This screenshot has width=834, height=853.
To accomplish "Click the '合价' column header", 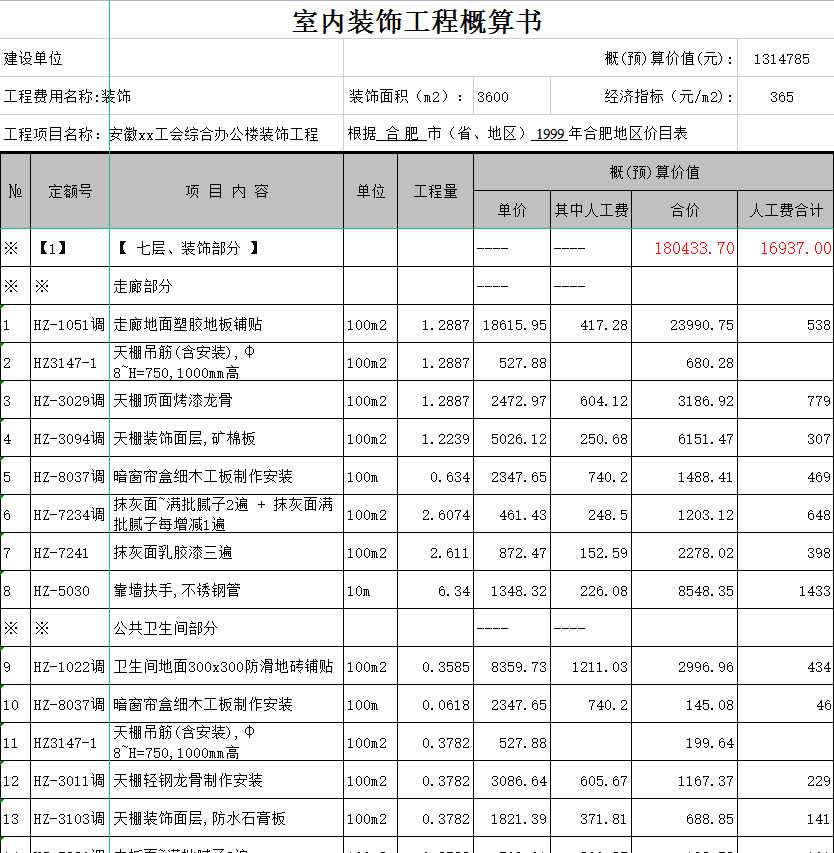I will (684, 210).
